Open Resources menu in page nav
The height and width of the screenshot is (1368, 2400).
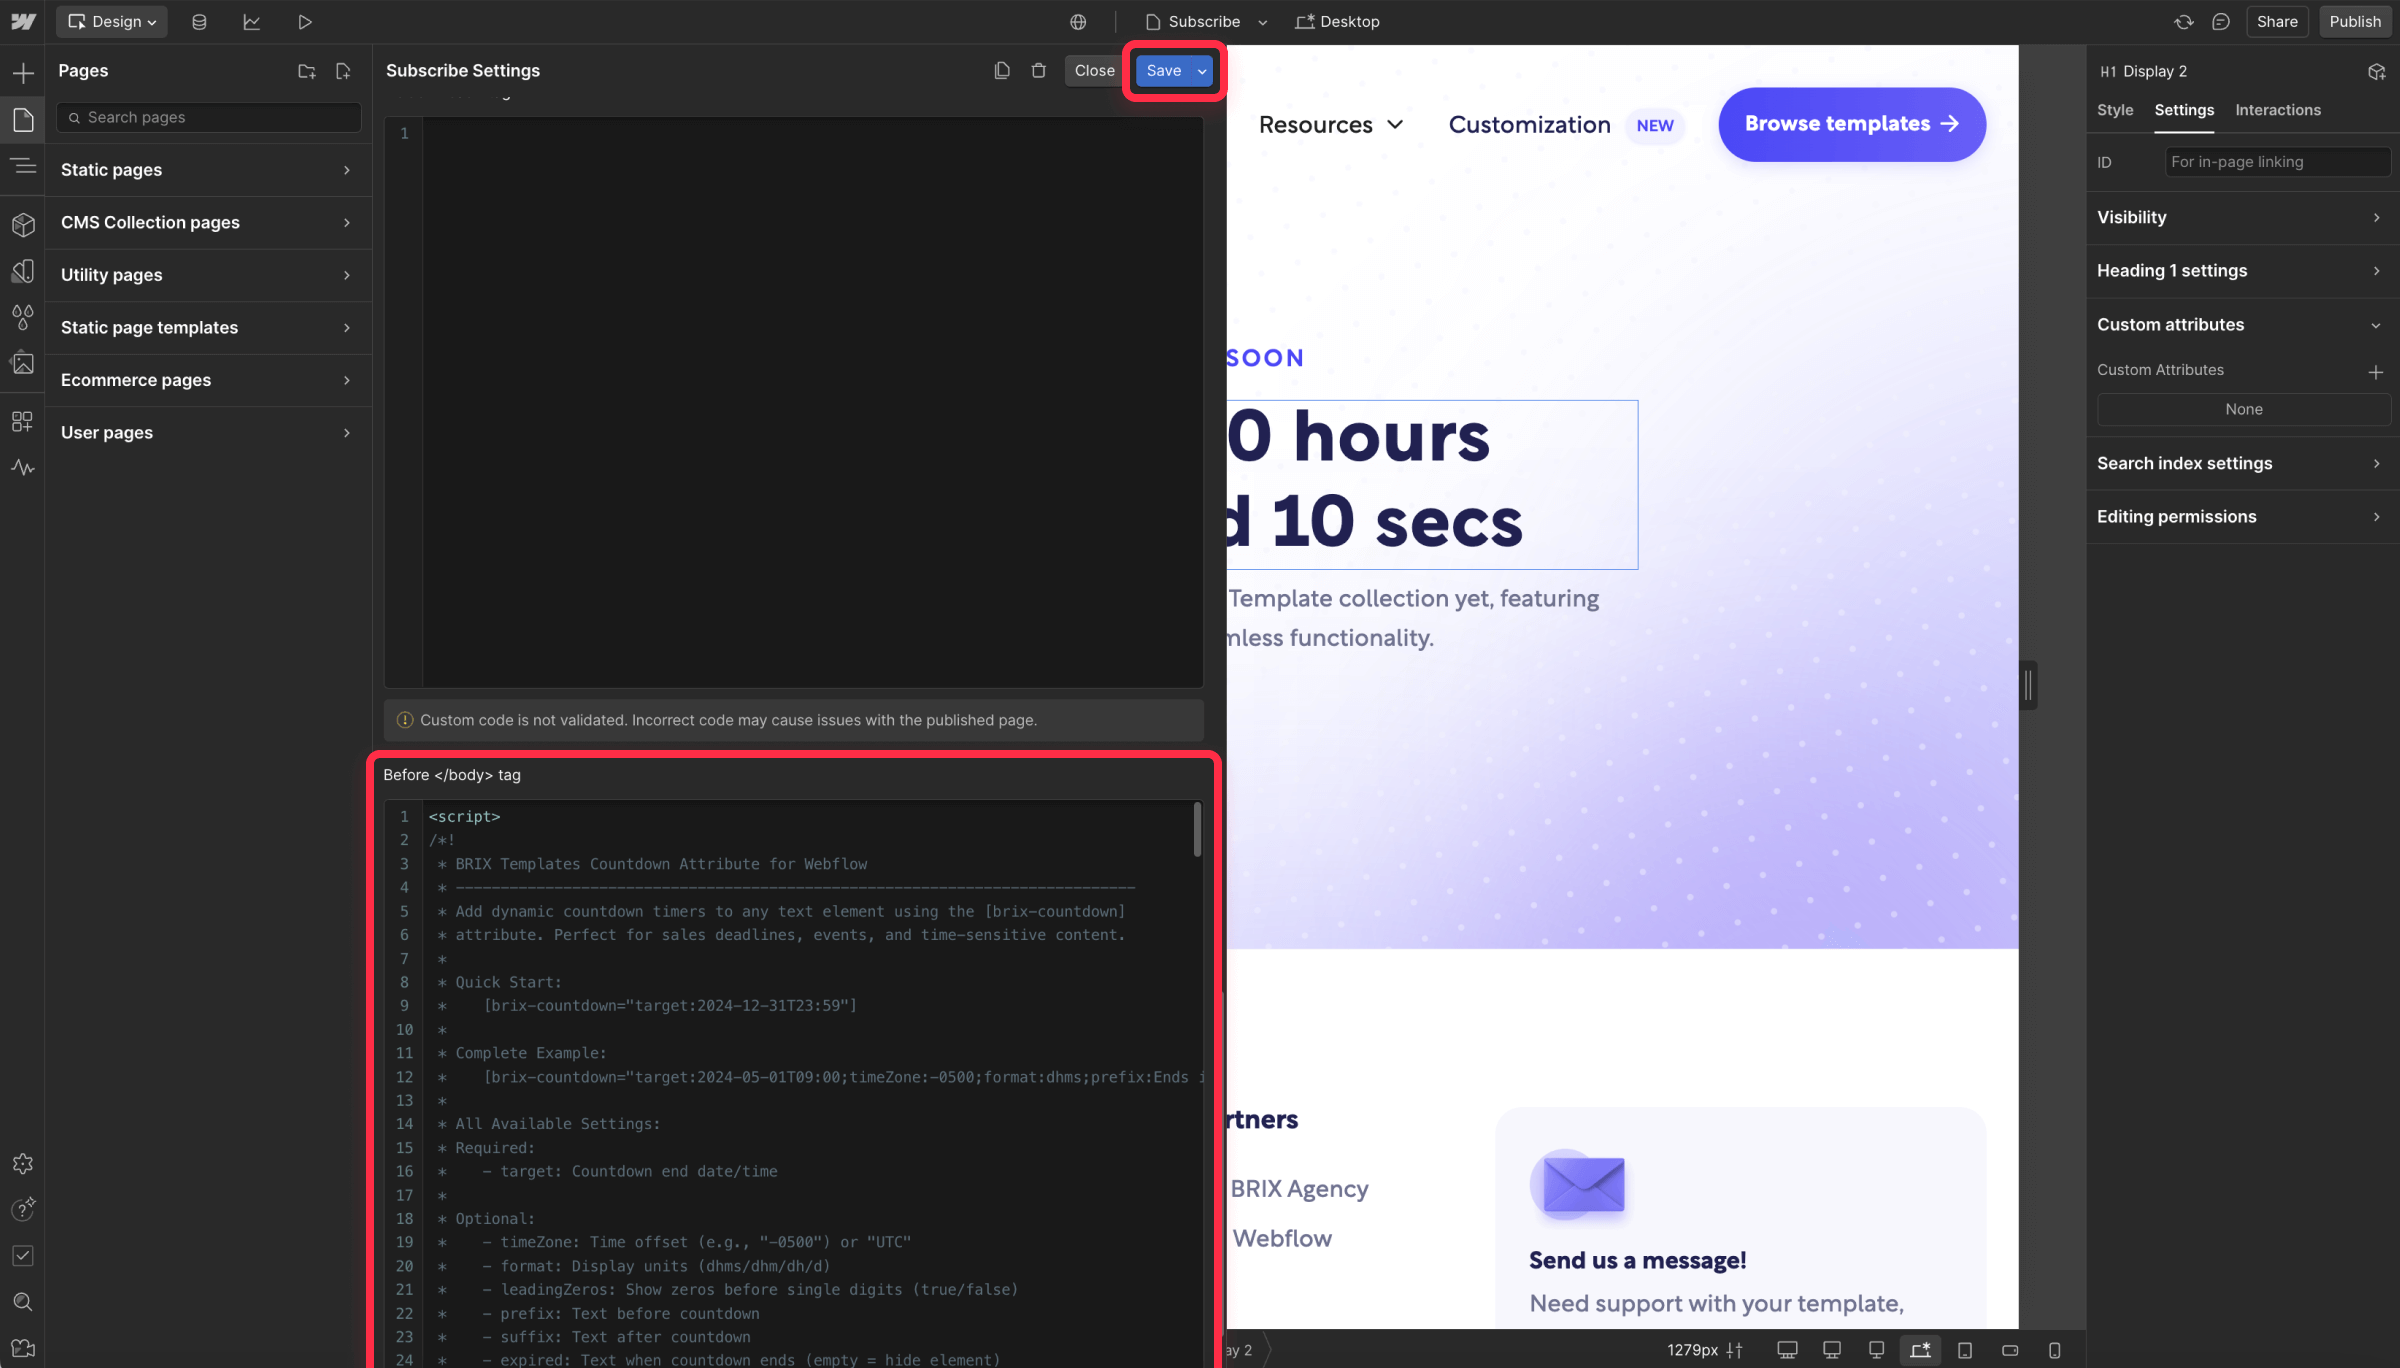[x=1331, y=124]
